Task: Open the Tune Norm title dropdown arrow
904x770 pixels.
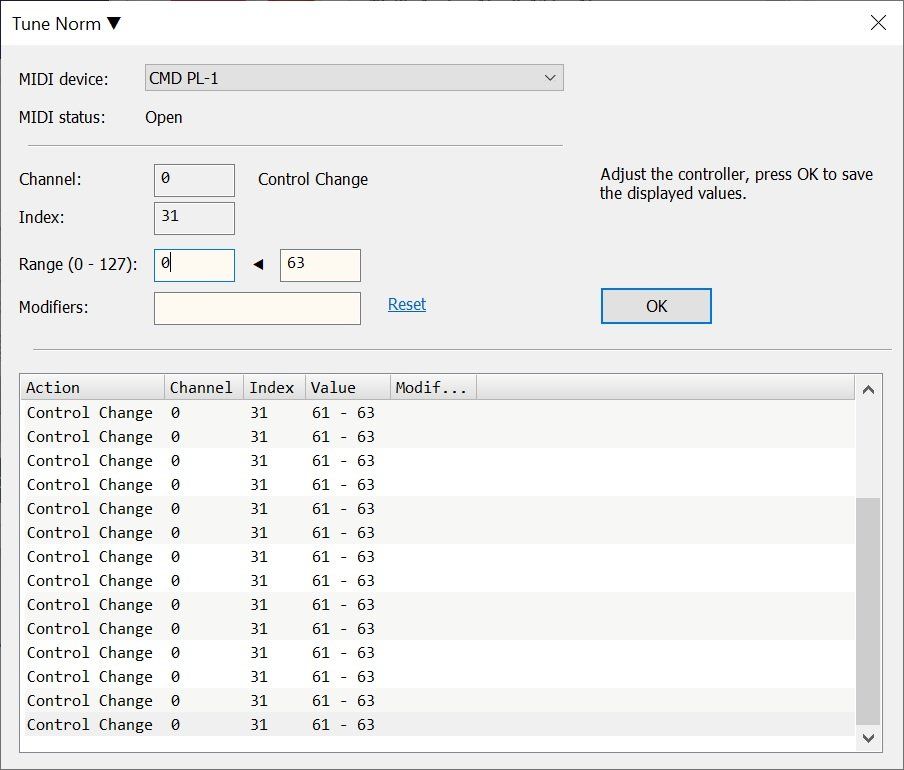Action: click(x=114, y=24)
